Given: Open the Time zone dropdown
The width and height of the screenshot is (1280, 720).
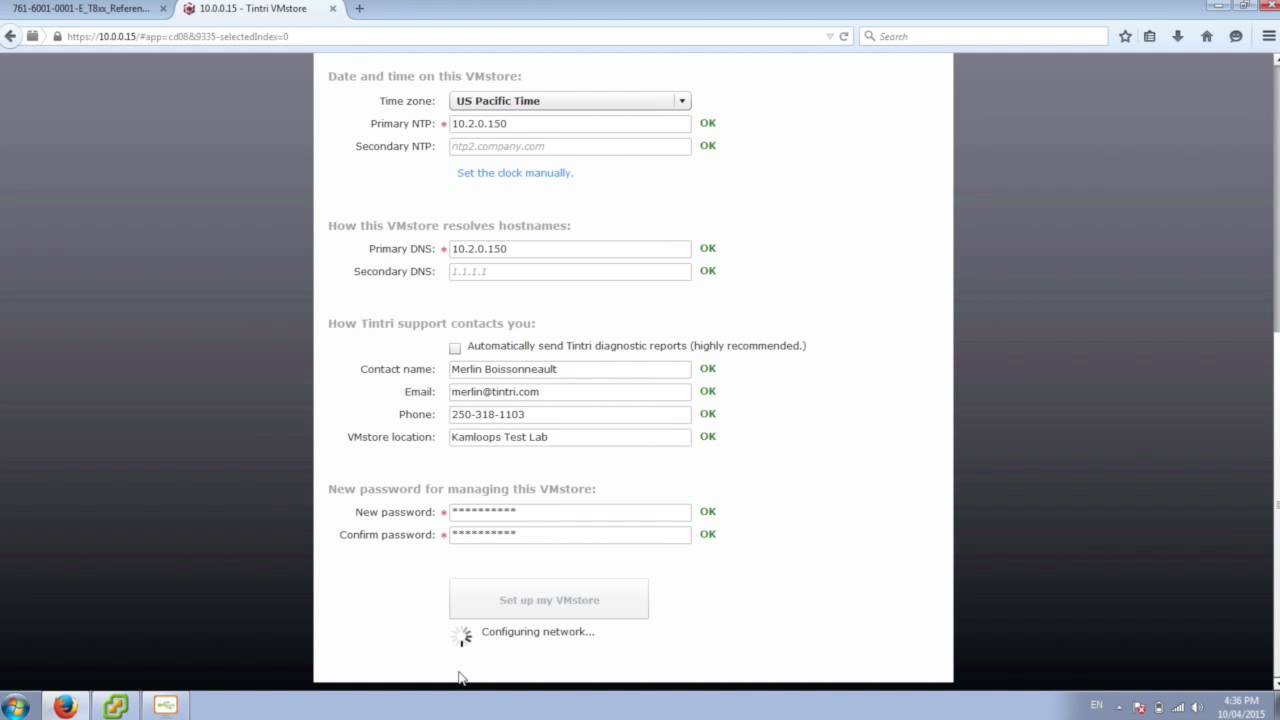Looking at the screenshot, I should [x=570, y=101].
